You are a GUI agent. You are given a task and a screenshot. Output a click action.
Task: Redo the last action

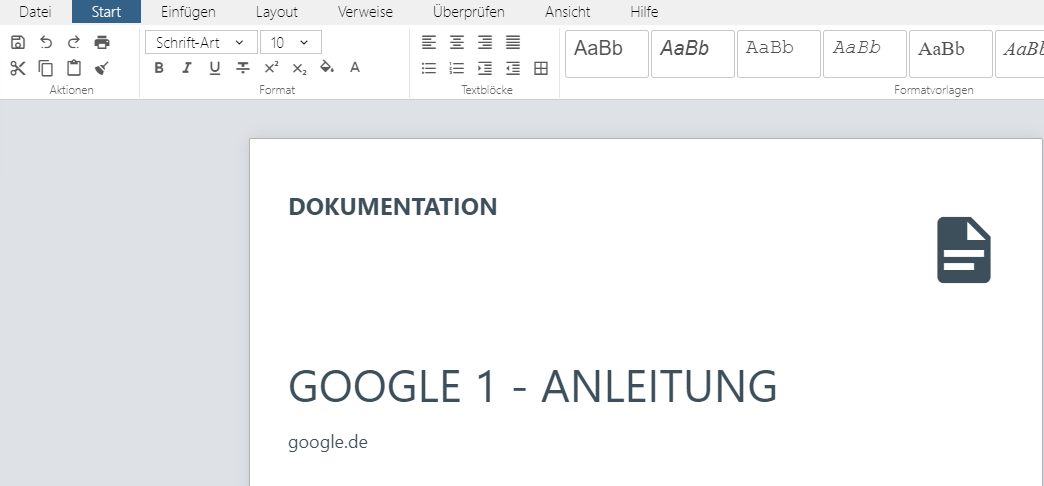coord(74,43)
